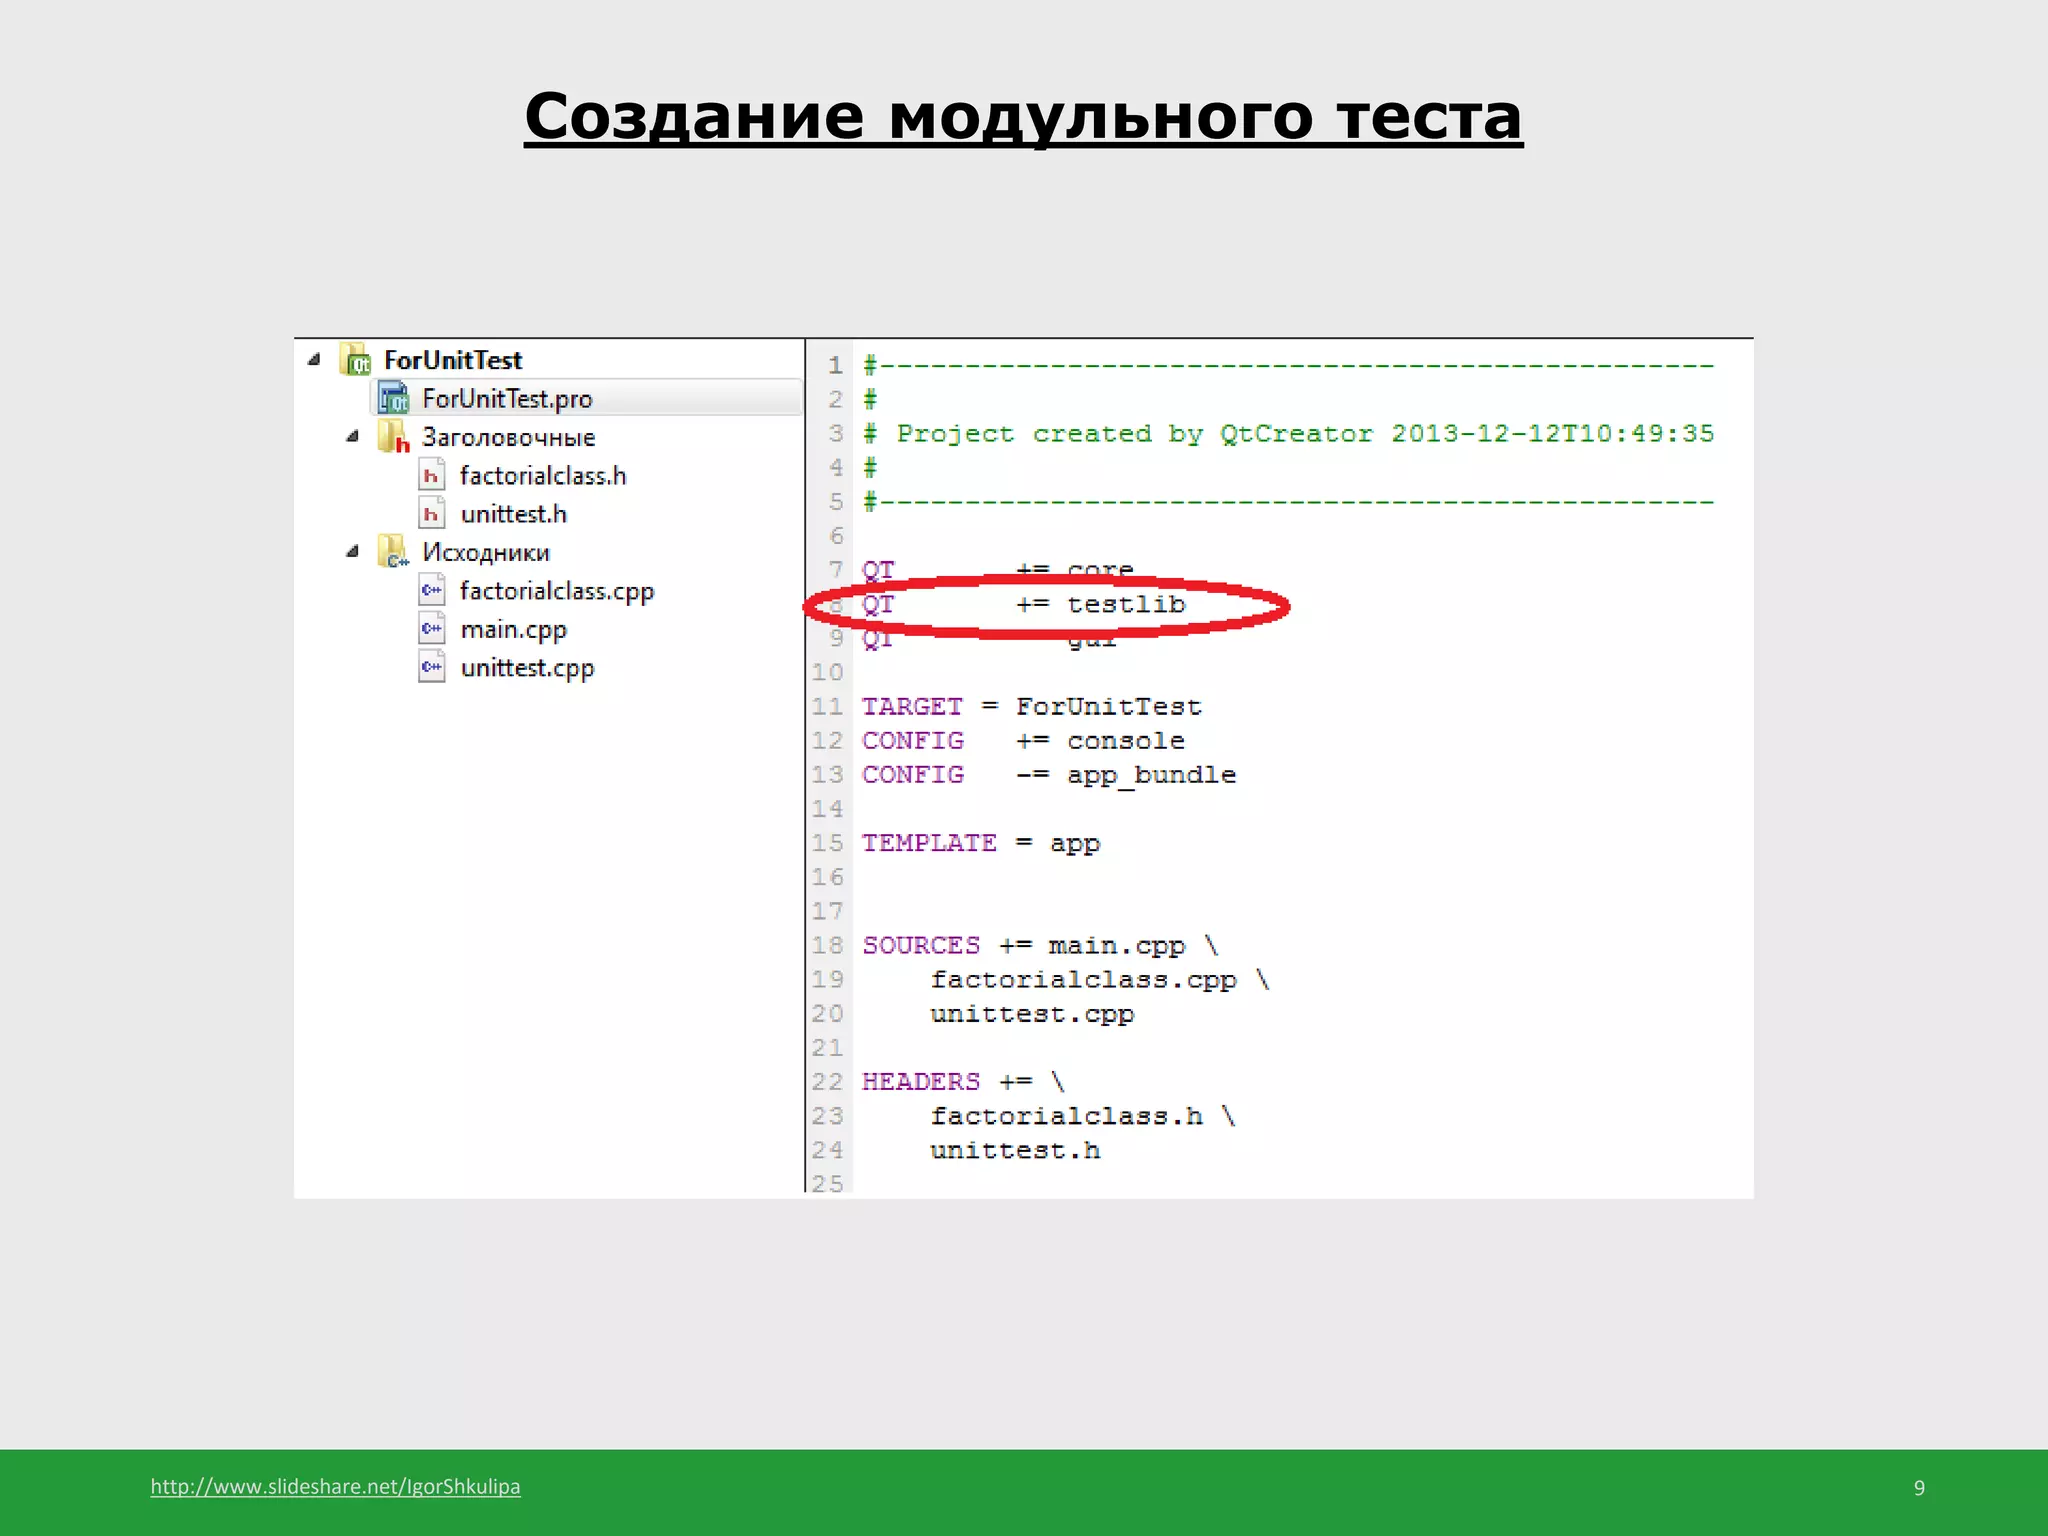Open unittest.cpp from the tree
The width and height of the screenshot is (2048, 1536).
[527, 668]
